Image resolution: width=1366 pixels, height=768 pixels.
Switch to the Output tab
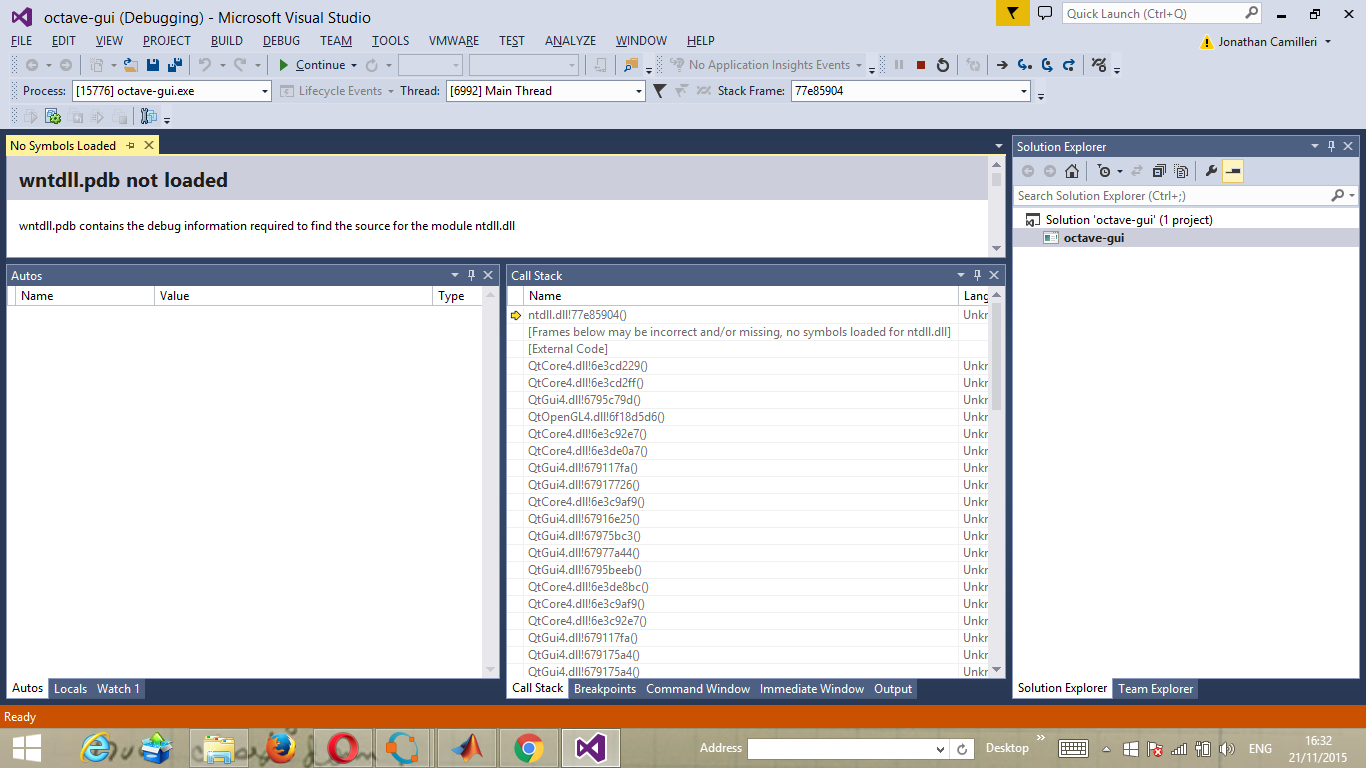(893, 689)
